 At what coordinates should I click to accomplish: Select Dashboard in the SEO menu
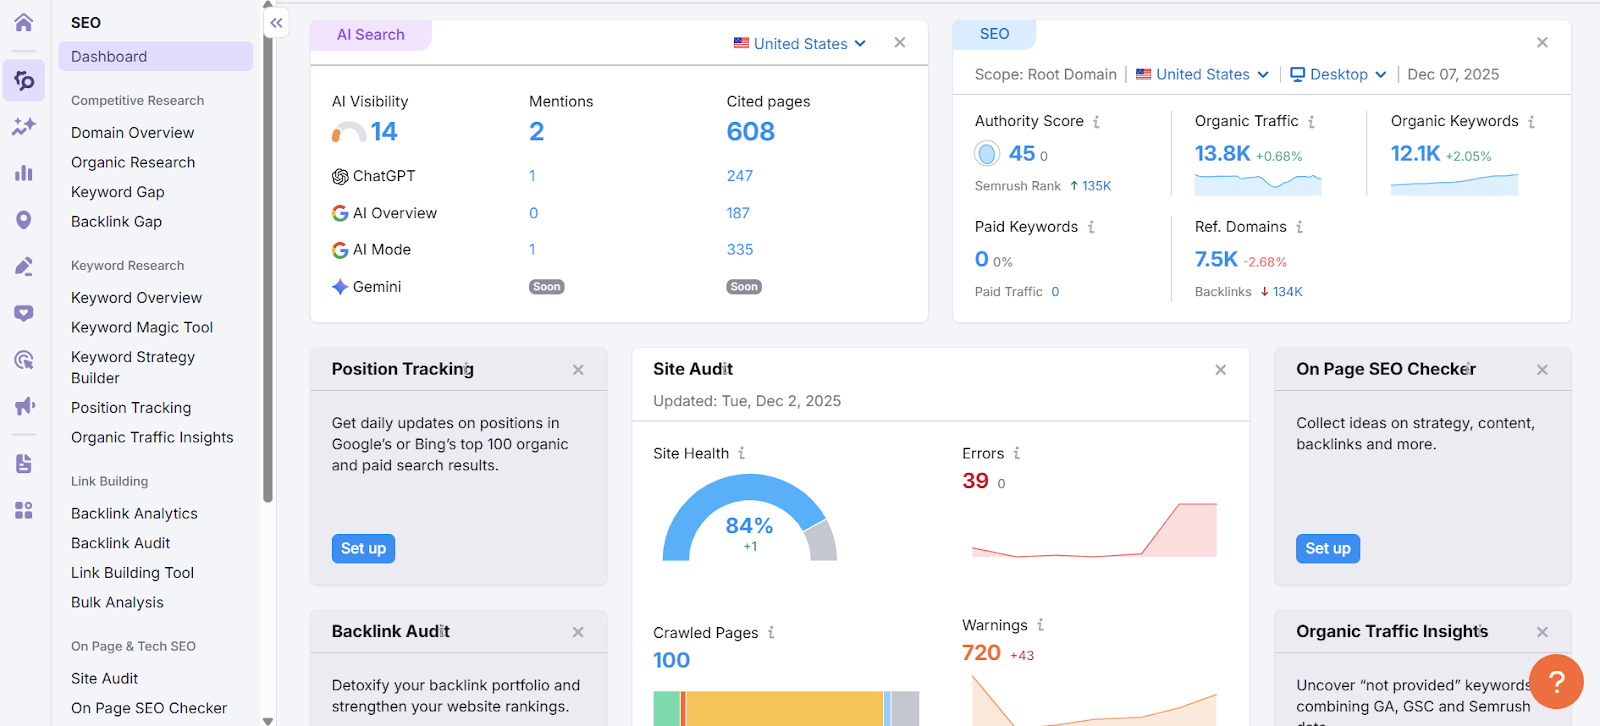[155, 57]
